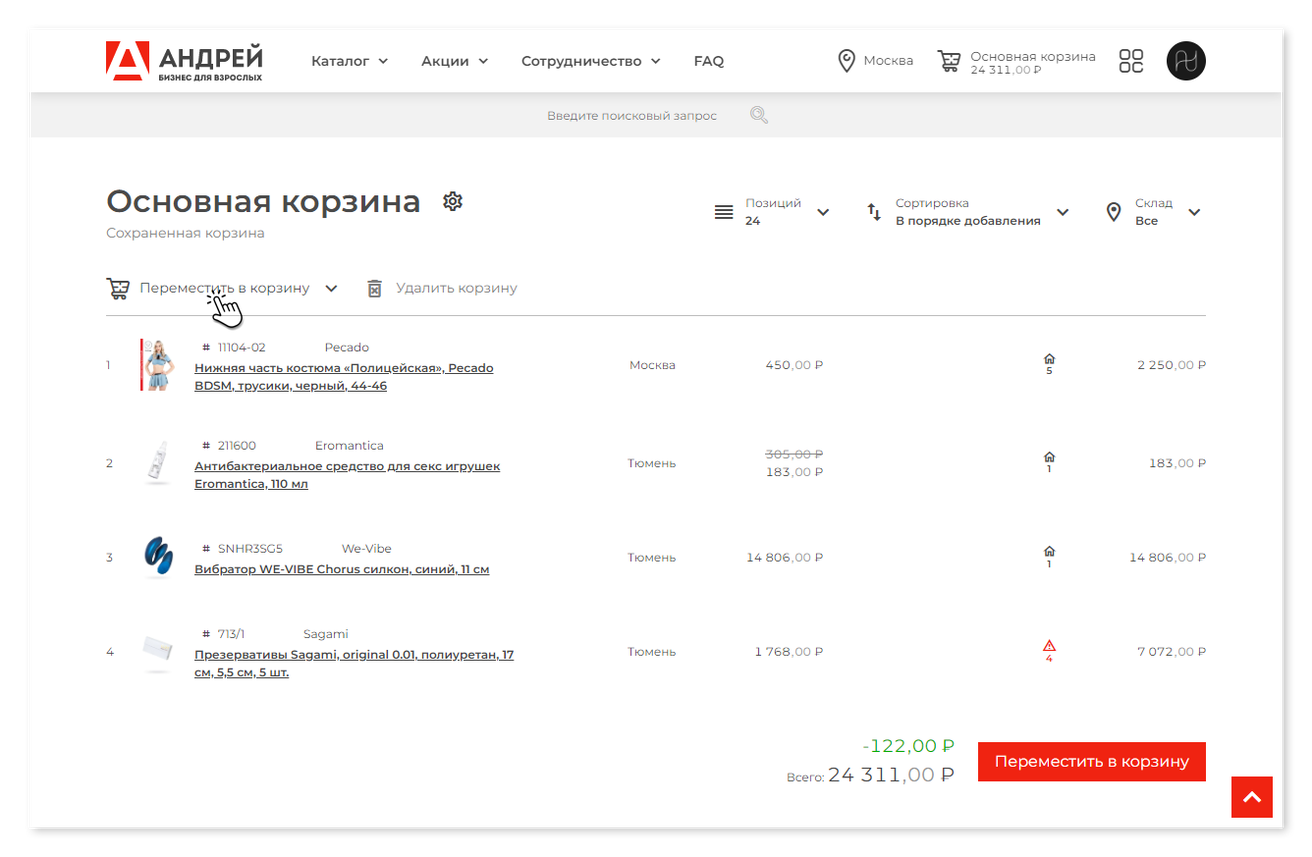Open thumbnail of Pecado costume item
1312x857 pixels.
(x=158, y=365)
